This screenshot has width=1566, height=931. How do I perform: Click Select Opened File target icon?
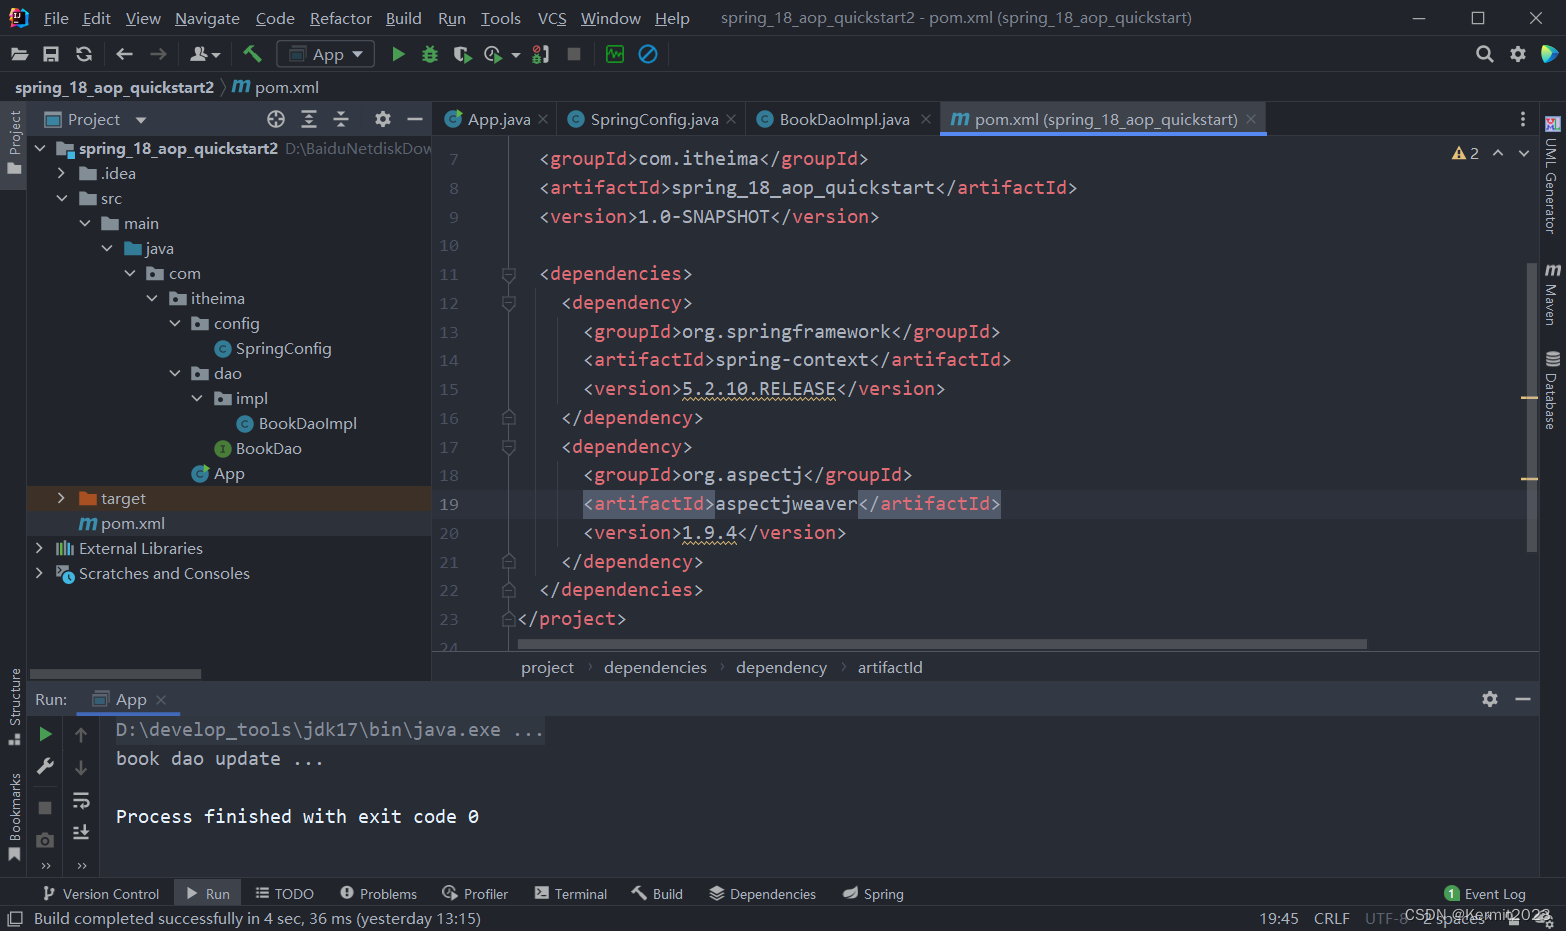276,119
